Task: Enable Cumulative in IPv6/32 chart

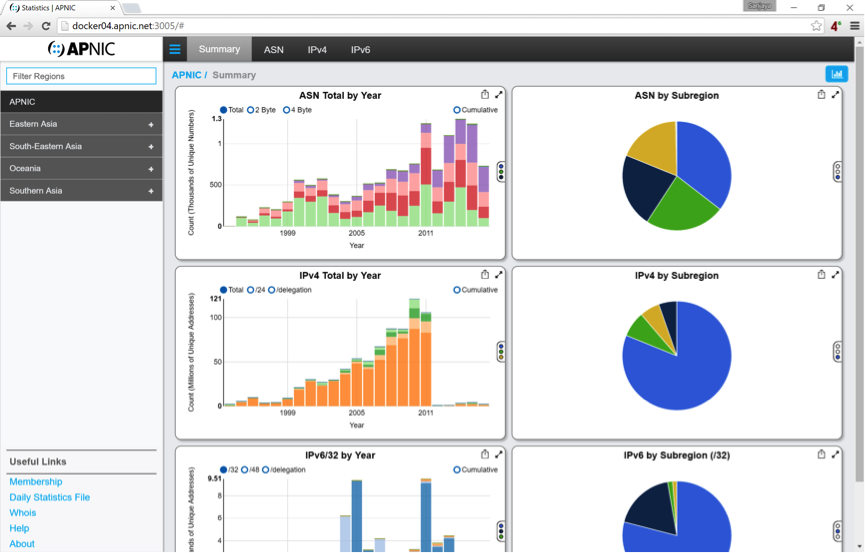Action: (476, 470)
